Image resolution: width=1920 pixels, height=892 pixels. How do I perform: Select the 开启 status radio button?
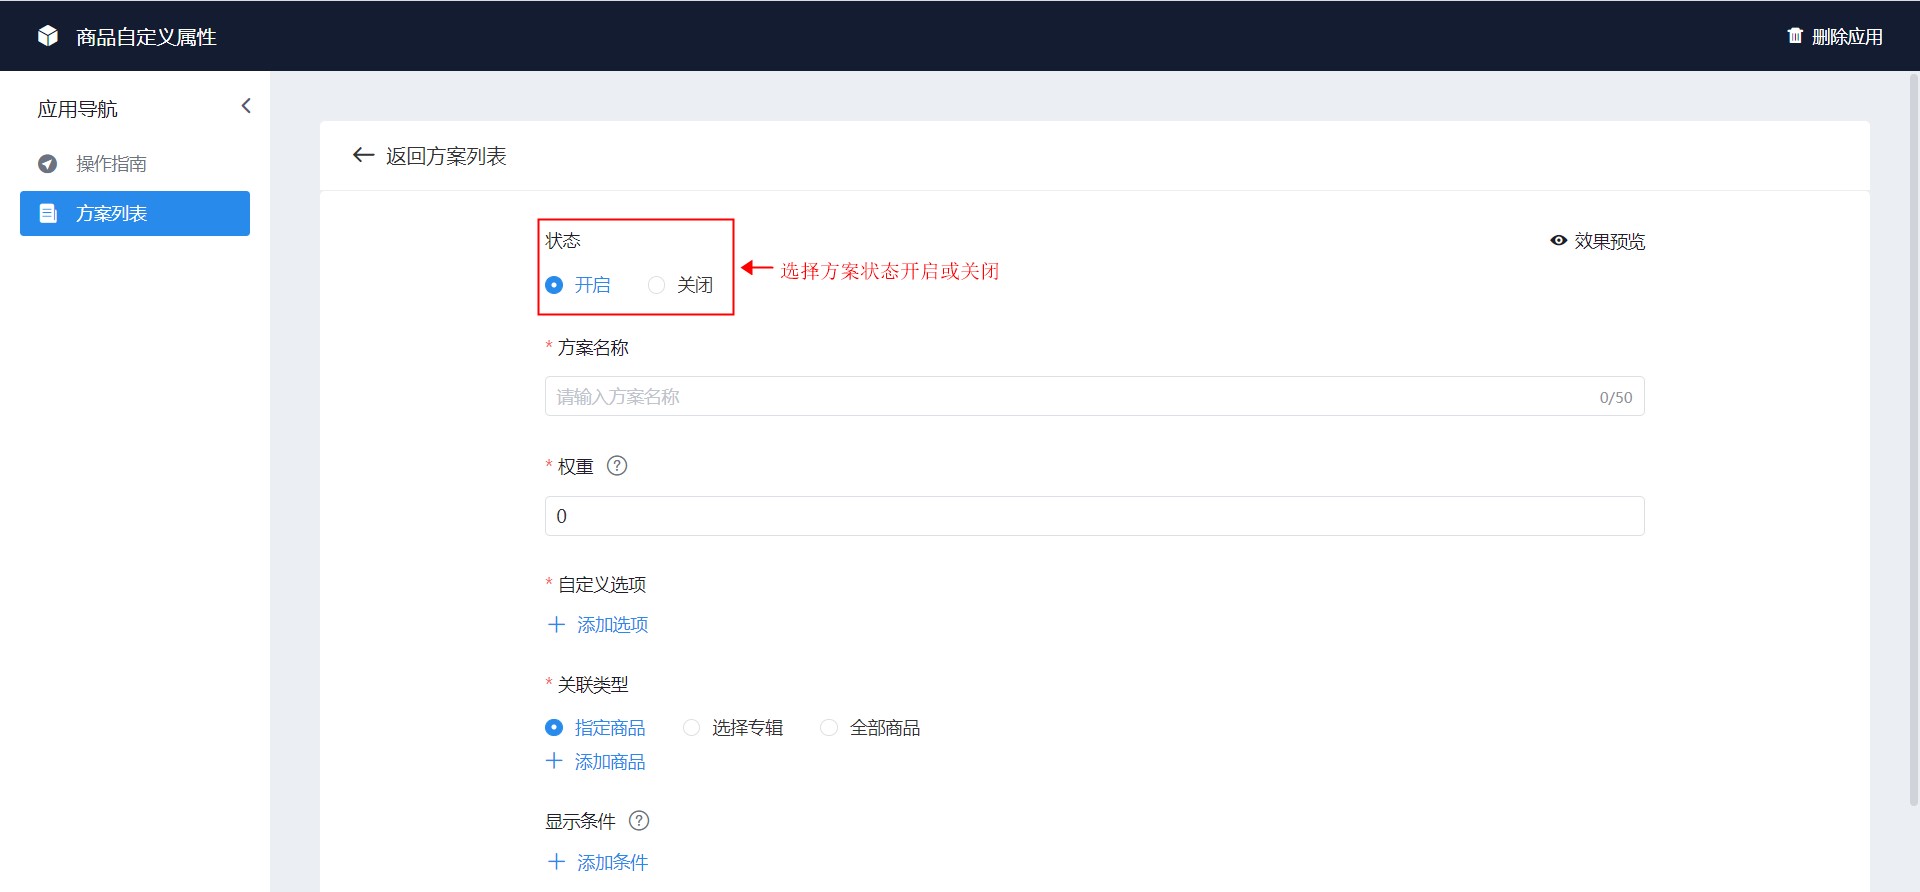coord(554,285)
